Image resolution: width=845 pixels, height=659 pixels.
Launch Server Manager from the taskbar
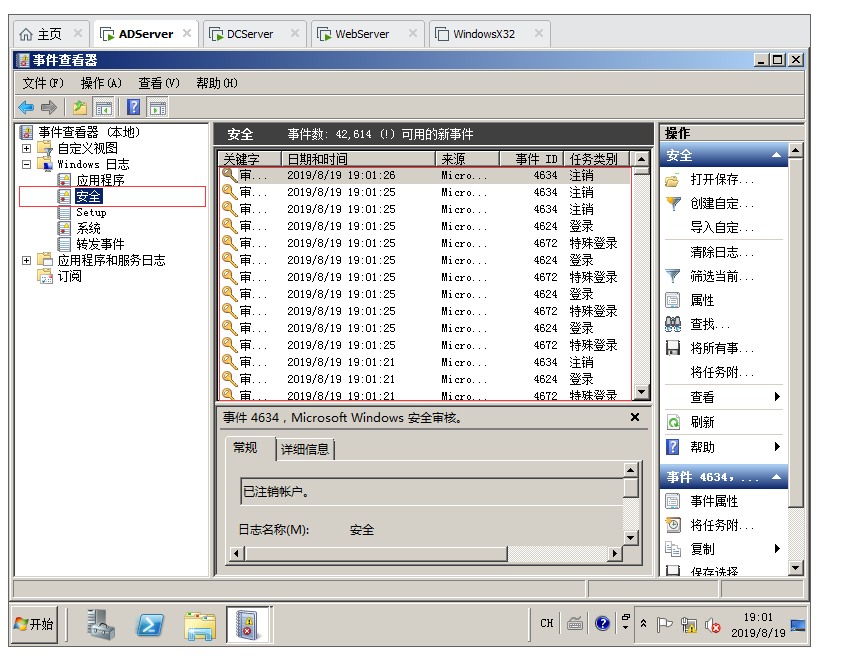click(101, 625)
